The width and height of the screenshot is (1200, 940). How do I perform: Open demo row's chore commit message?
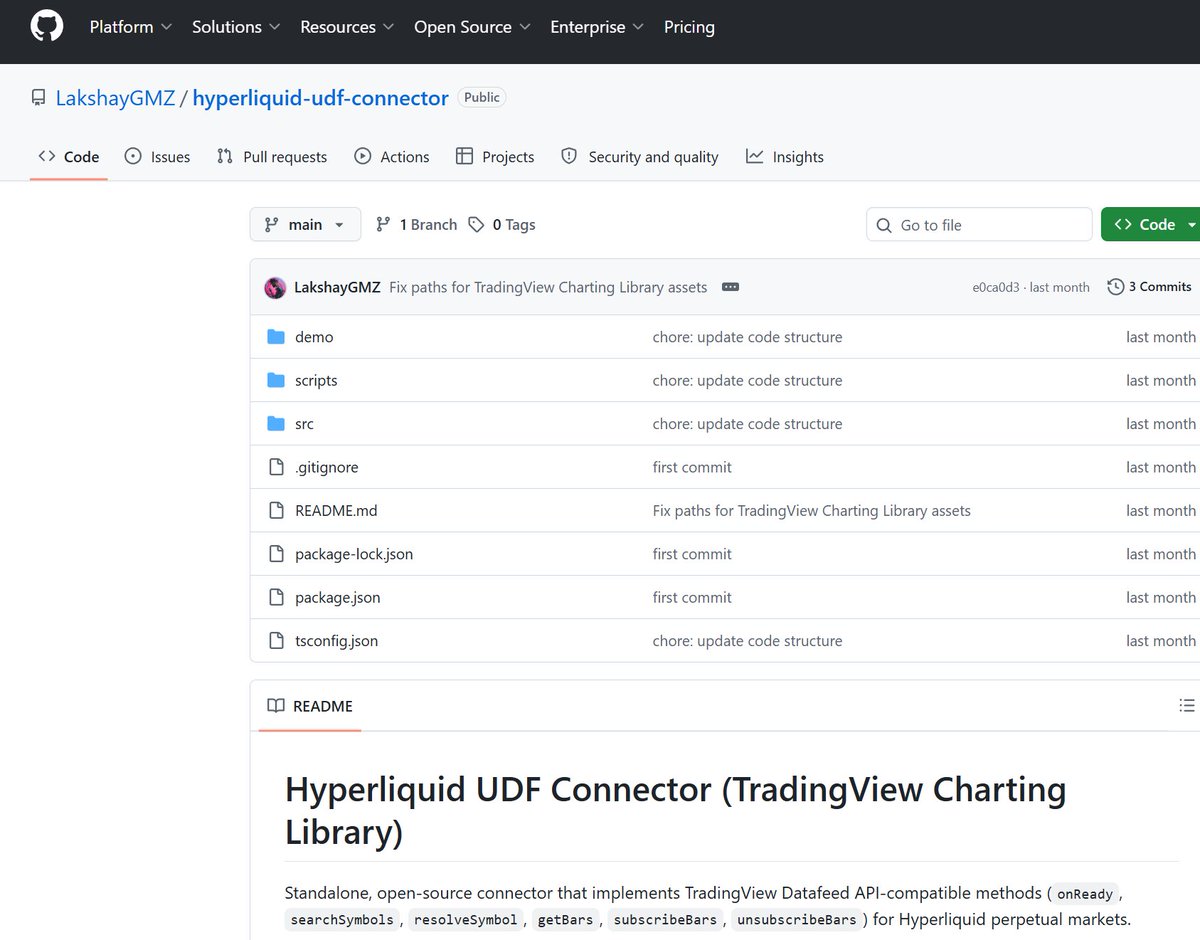[747, 337]
